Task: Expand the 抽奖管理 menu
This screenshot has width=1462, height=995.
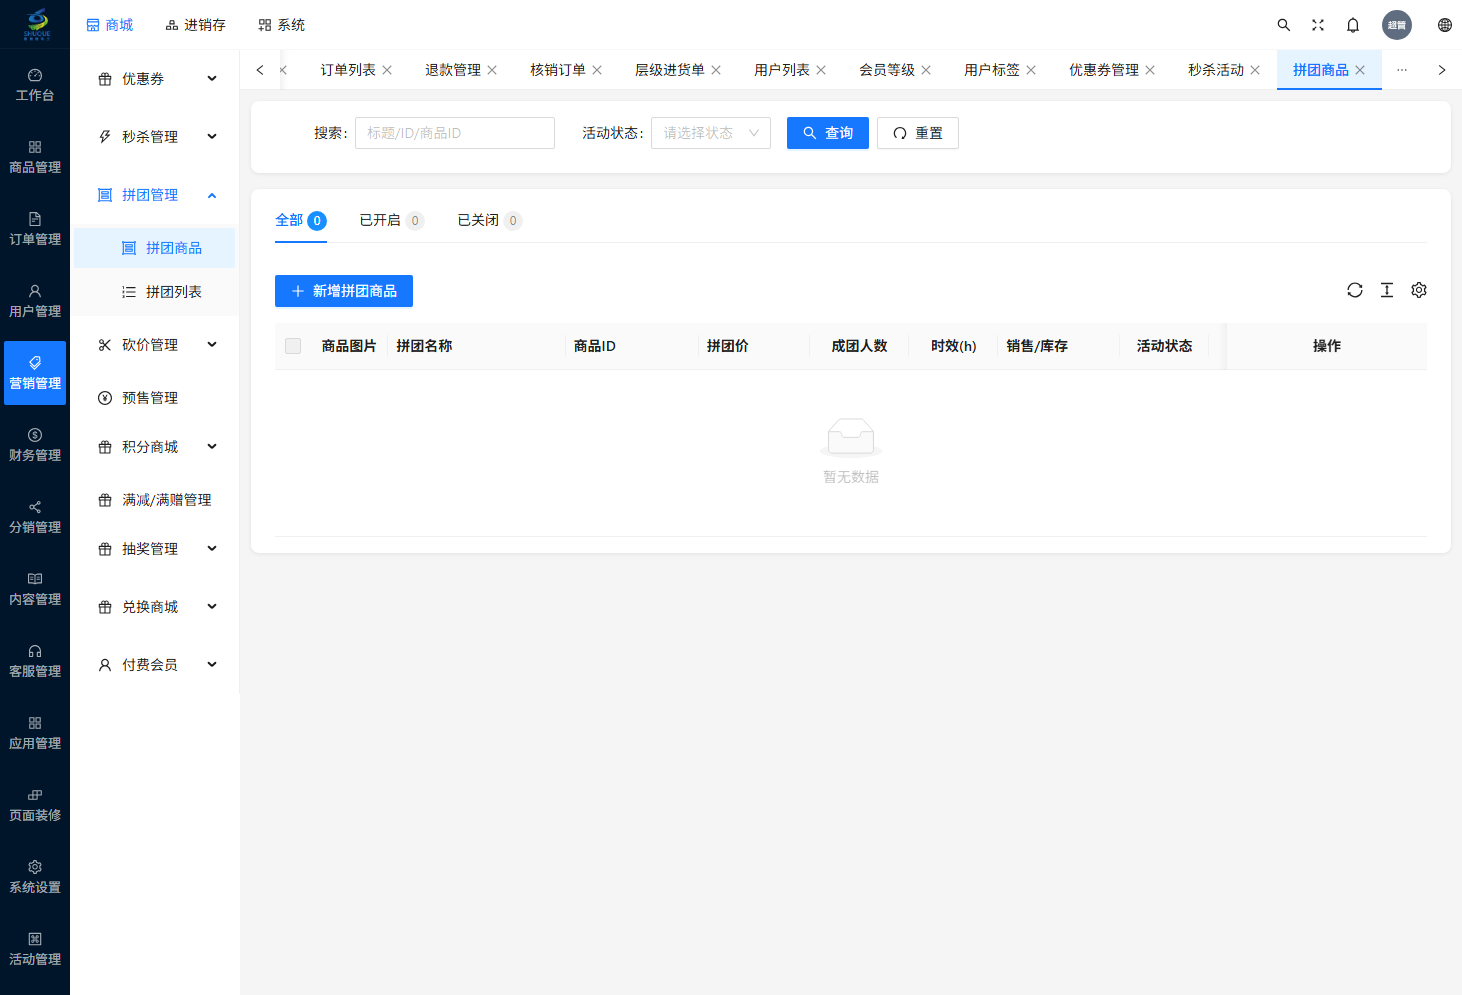Action: tap(156, 549)
